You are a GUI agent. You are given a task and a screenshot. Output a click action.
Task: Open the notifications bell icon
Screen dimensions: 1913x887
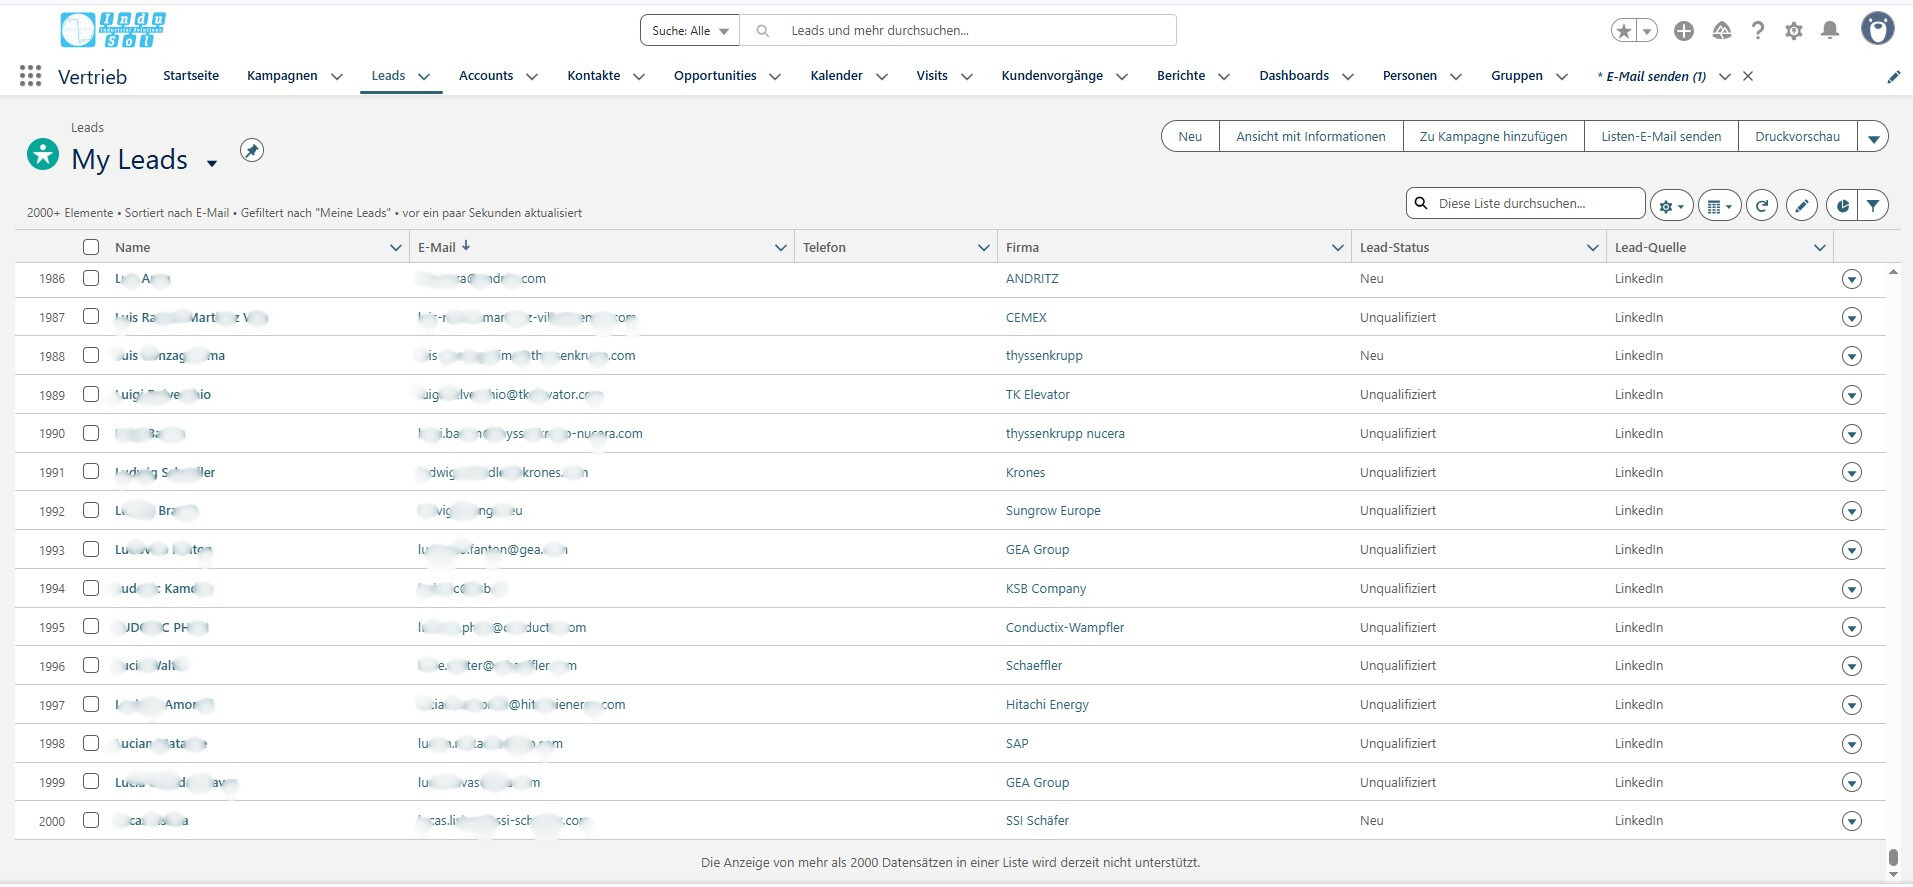tap(1830, 31)
